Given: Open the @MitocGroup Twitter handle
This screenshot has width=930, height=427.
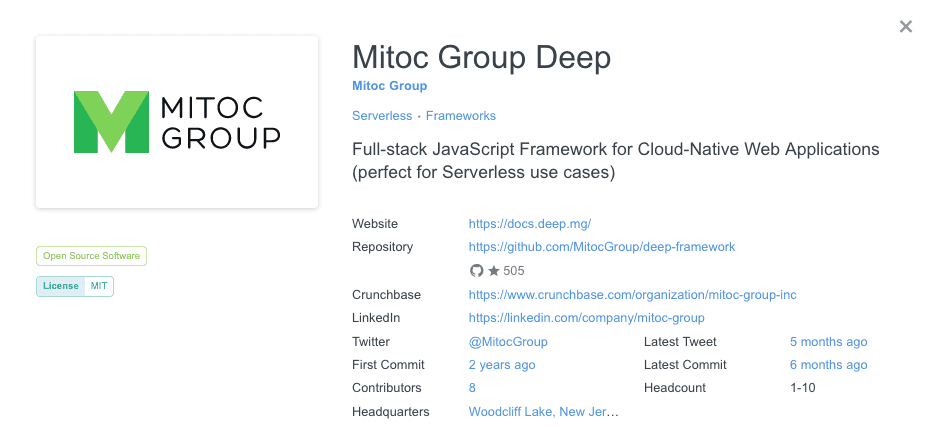Looking at the screenshot, I should coord(508,342).
